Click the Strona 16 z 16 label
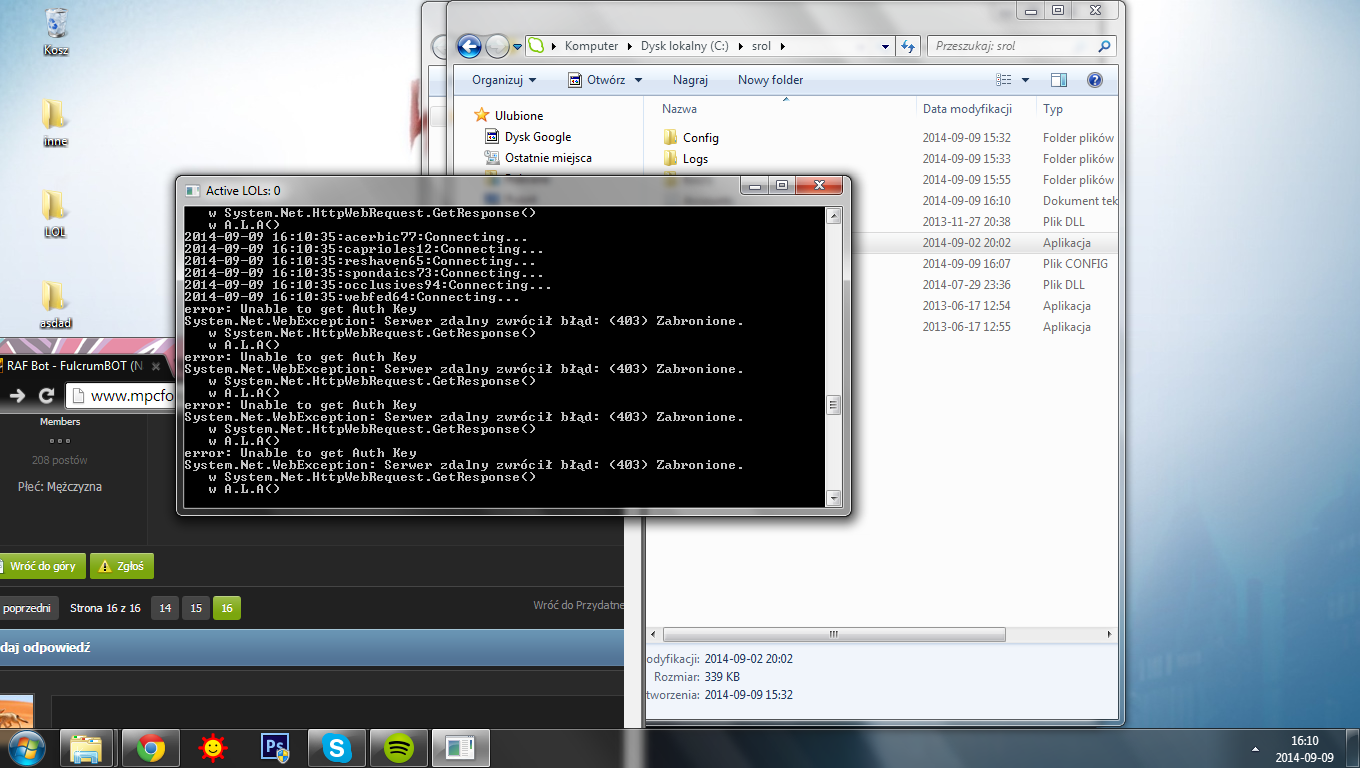 pos(105,608)
